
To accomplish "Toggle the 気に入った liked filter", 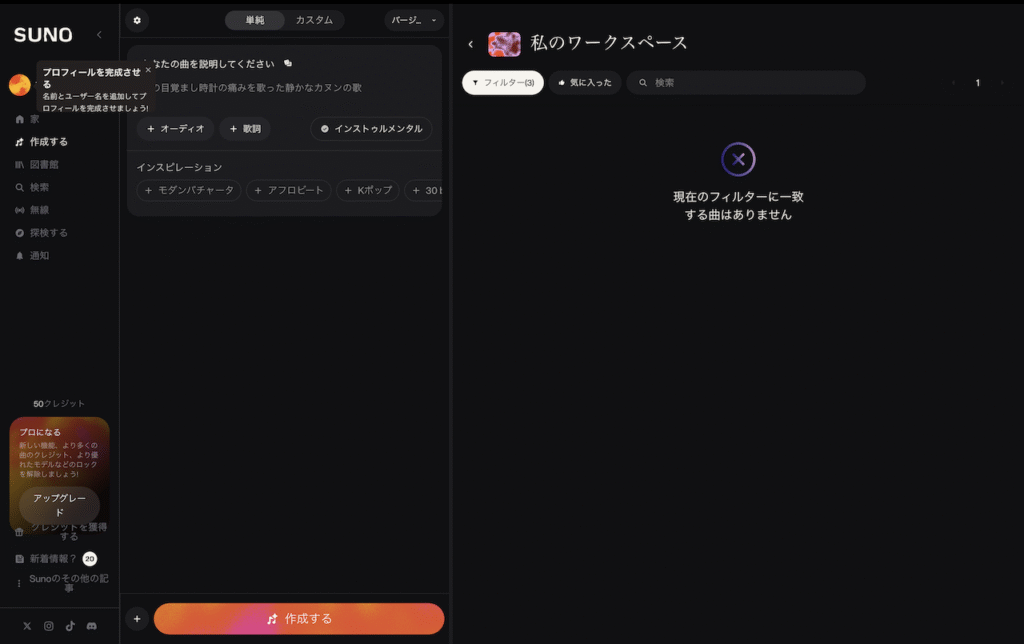I will (x=585, y=83).
